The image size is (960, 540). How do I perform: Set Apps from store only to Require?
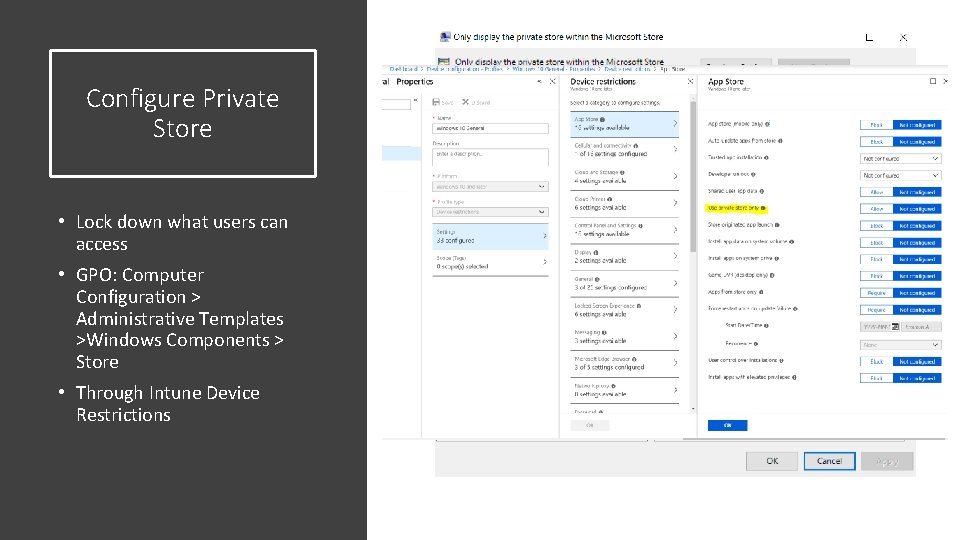click(x=877, y=293)
